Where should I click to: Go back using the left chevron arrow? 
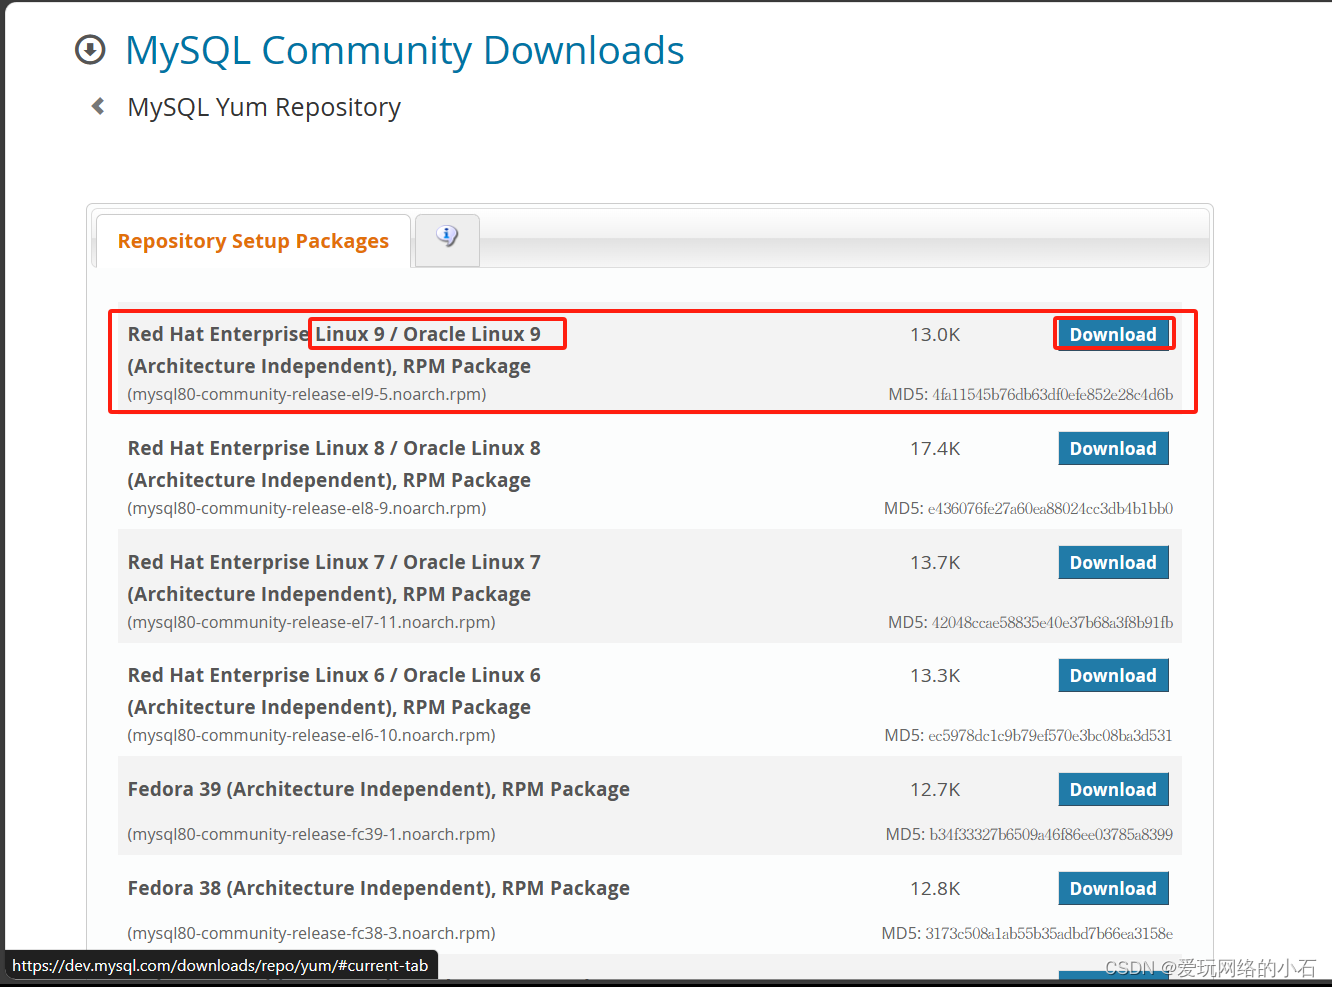coord(98,106)
